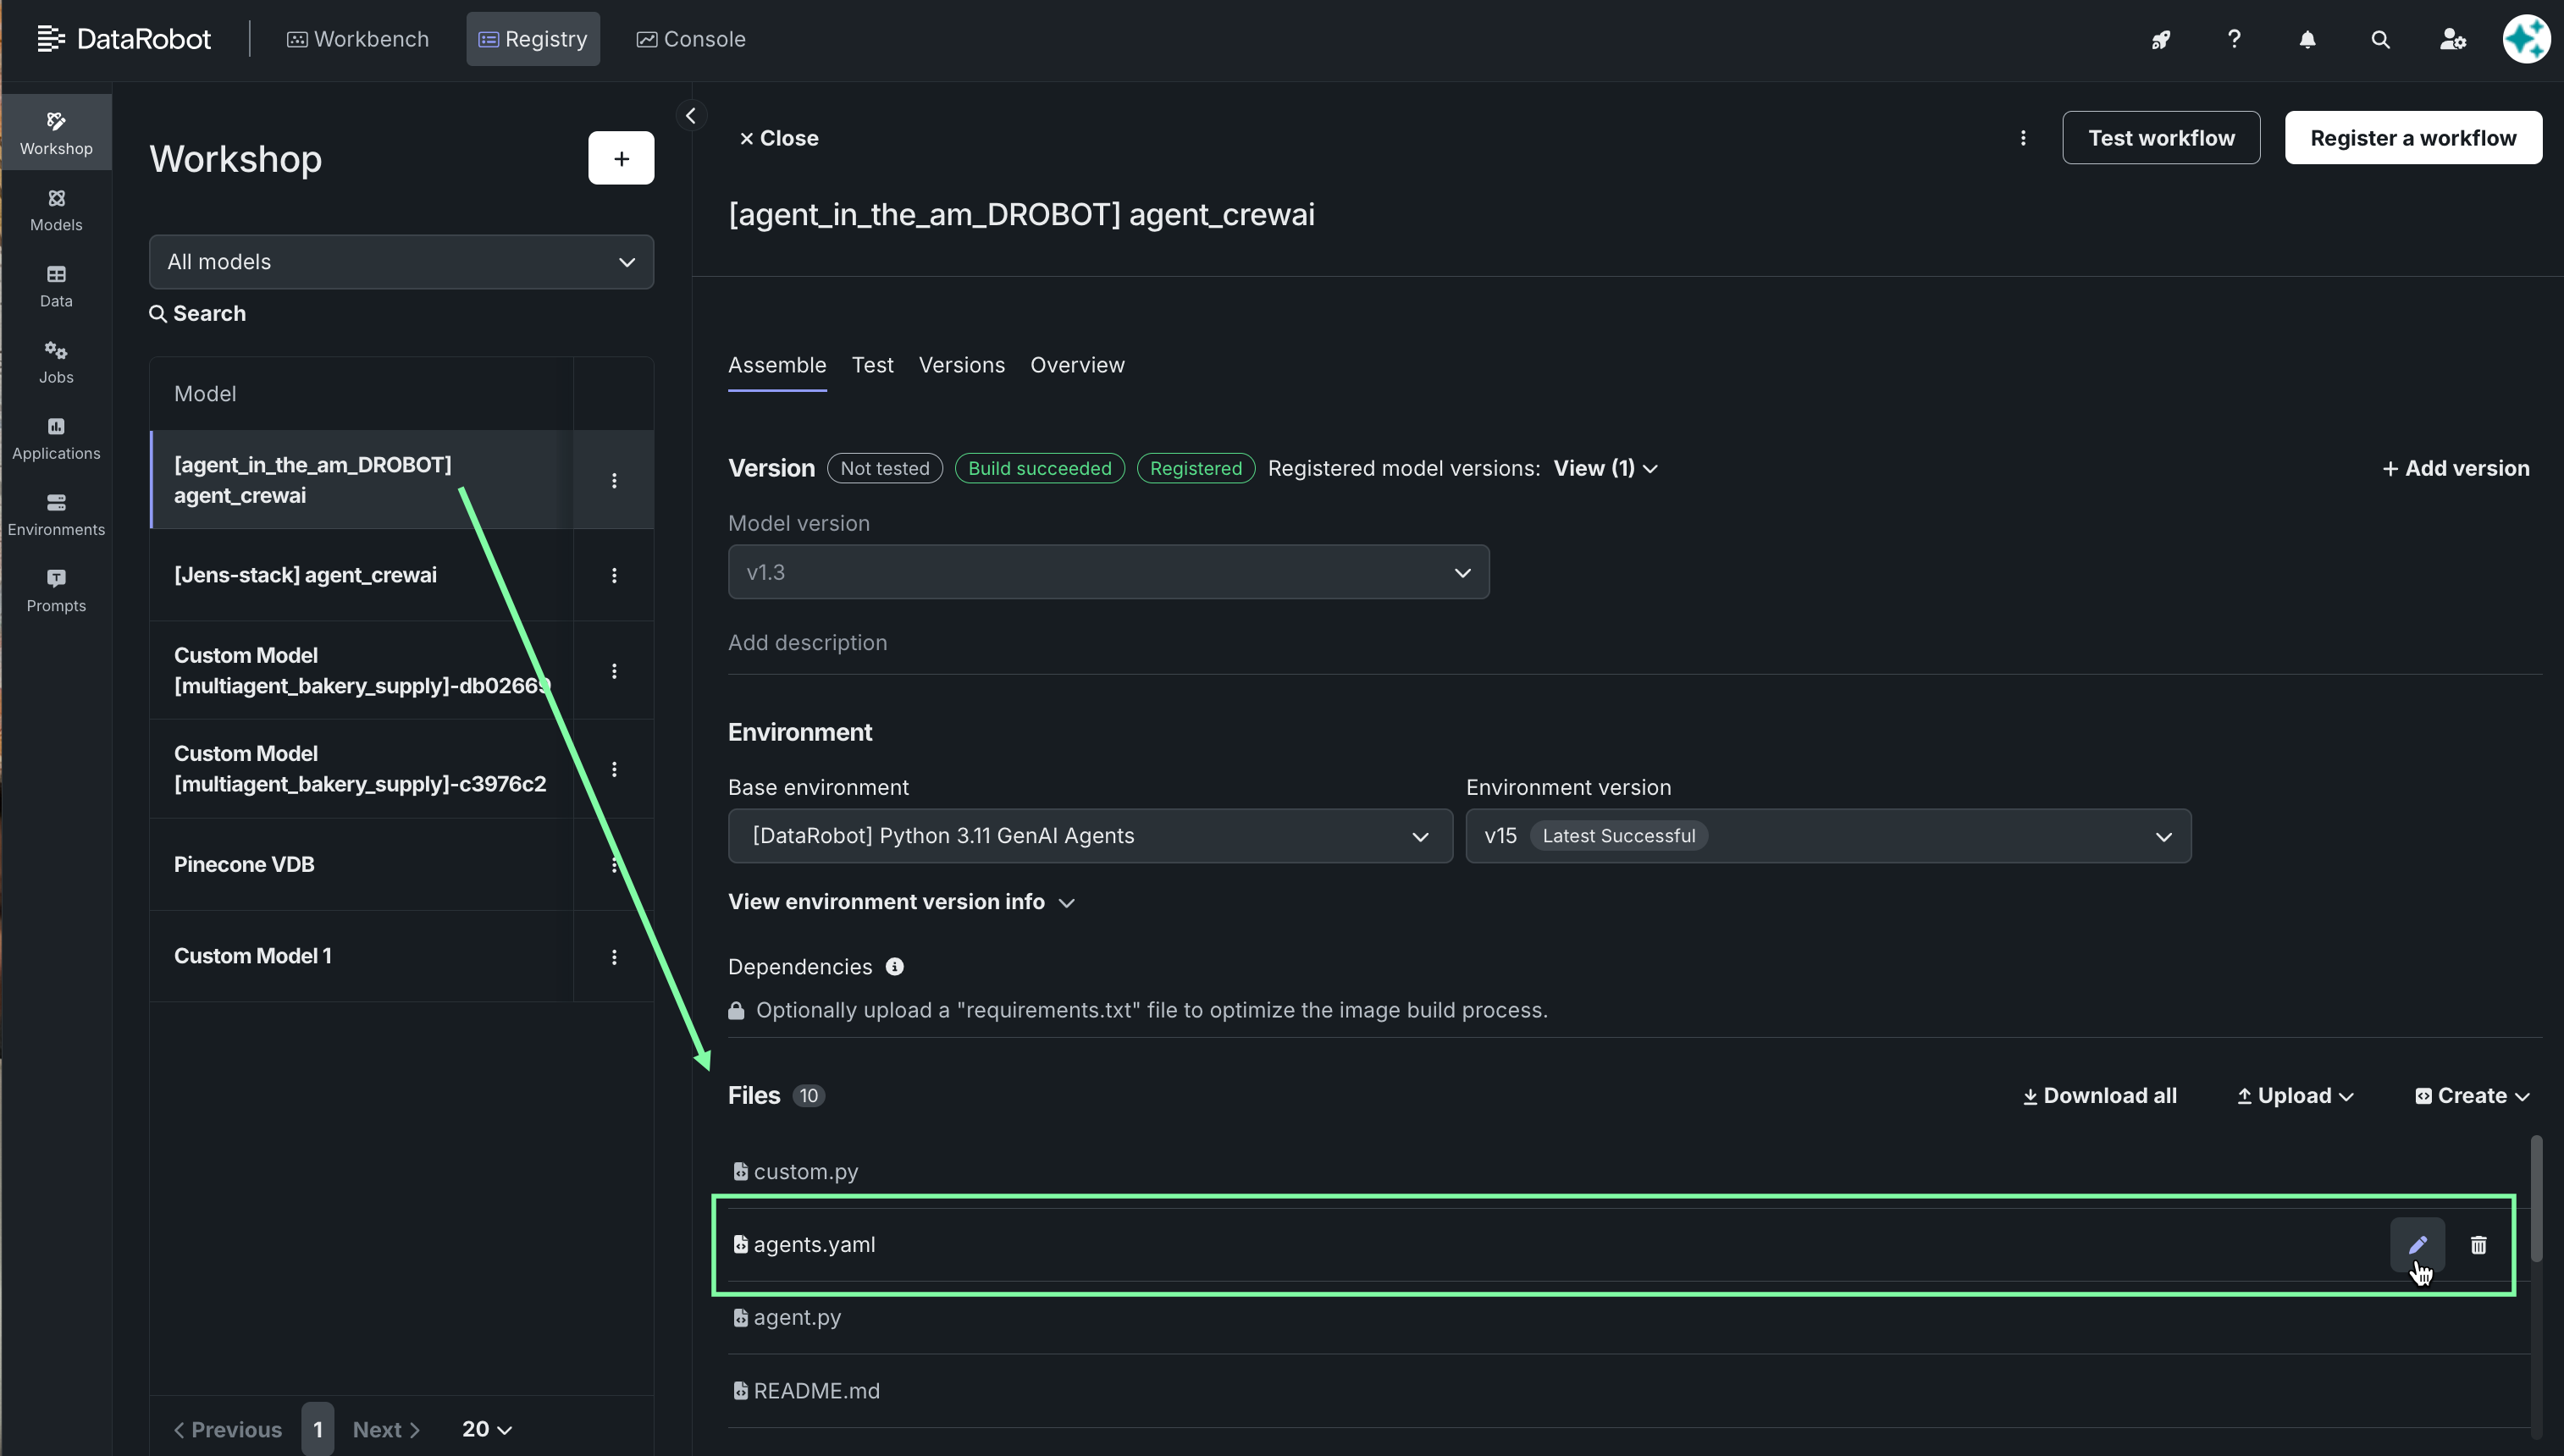Open the notifications bell icon

[2307, 39]
